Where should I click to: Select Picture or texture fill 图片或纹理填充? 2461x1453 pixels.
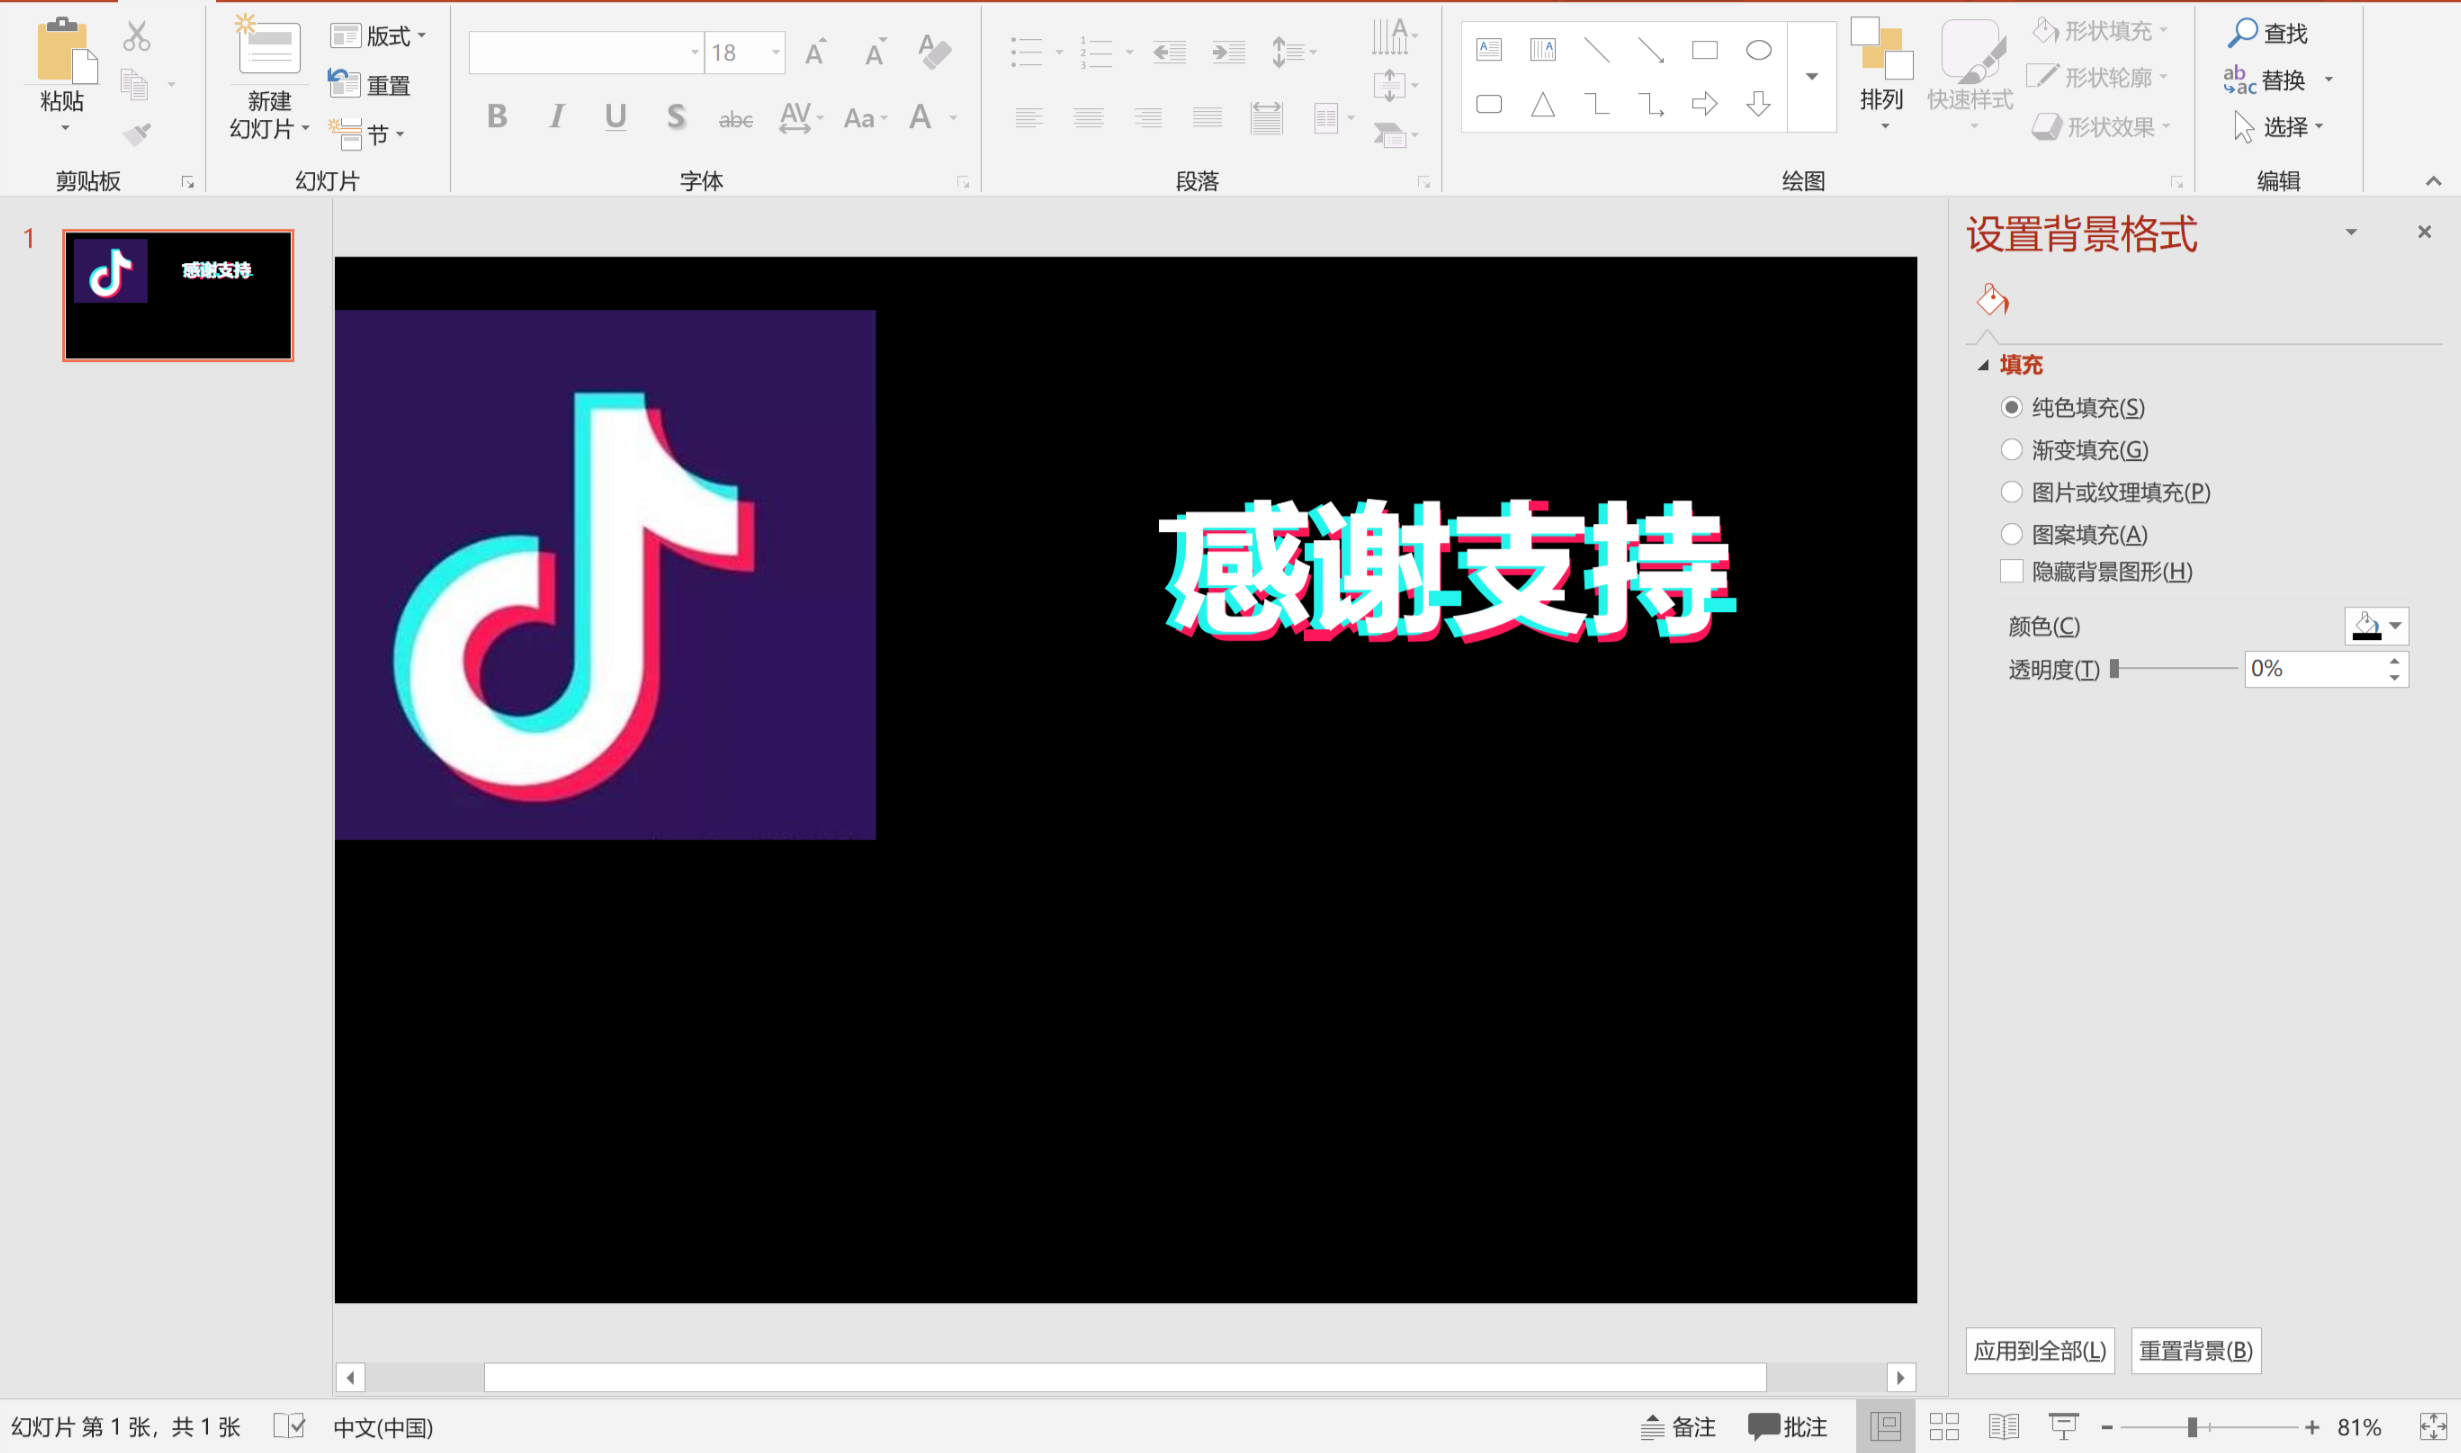click(2011, 491)
